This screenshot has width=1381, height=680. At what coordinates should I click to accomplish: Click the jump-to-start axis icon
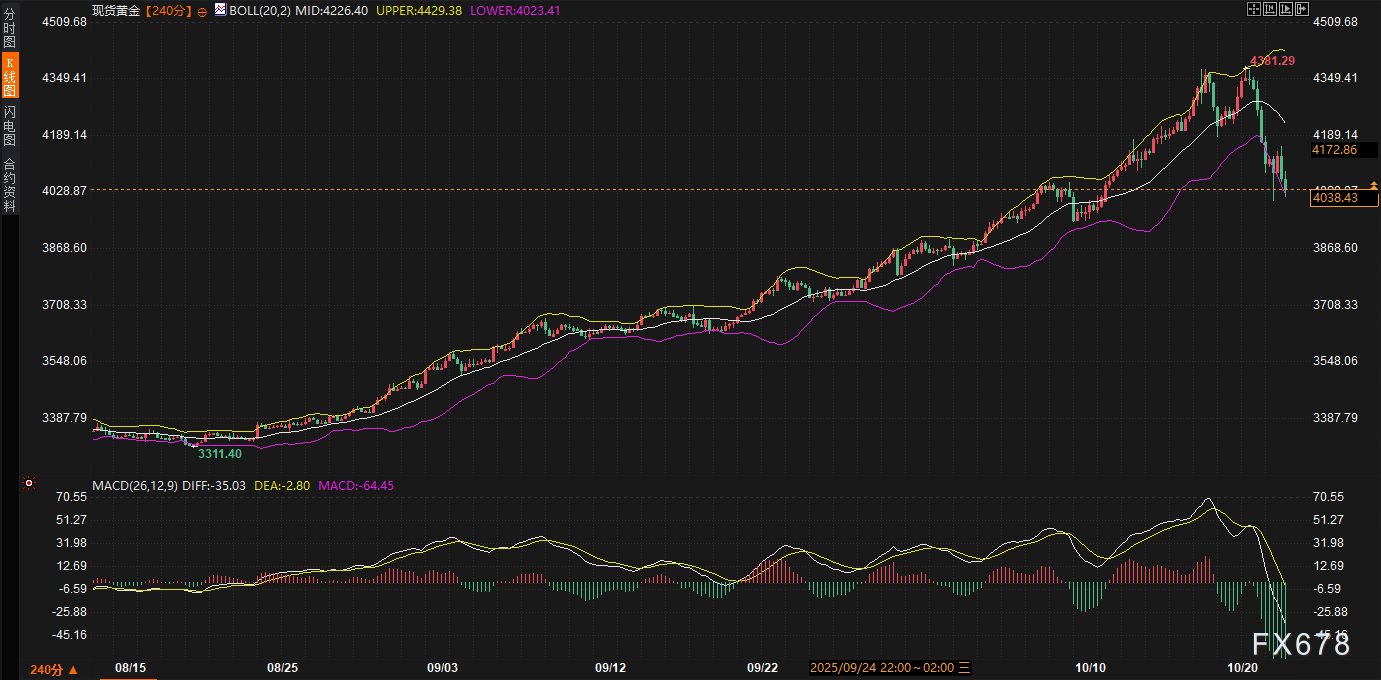[1269, 9]
